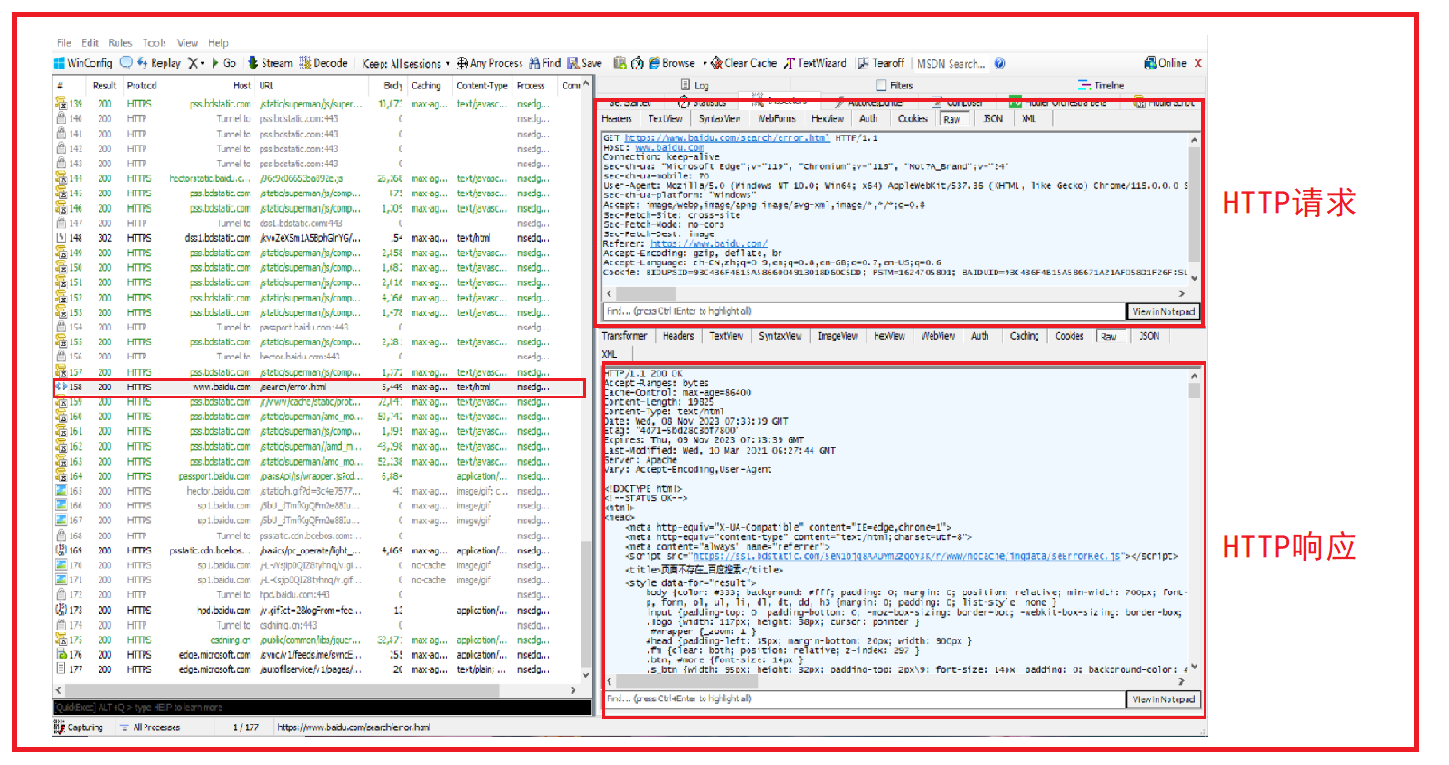Viewport: 1449px width, 765px height.
Task: Open the Tools menu
Action: coord(154,43)
